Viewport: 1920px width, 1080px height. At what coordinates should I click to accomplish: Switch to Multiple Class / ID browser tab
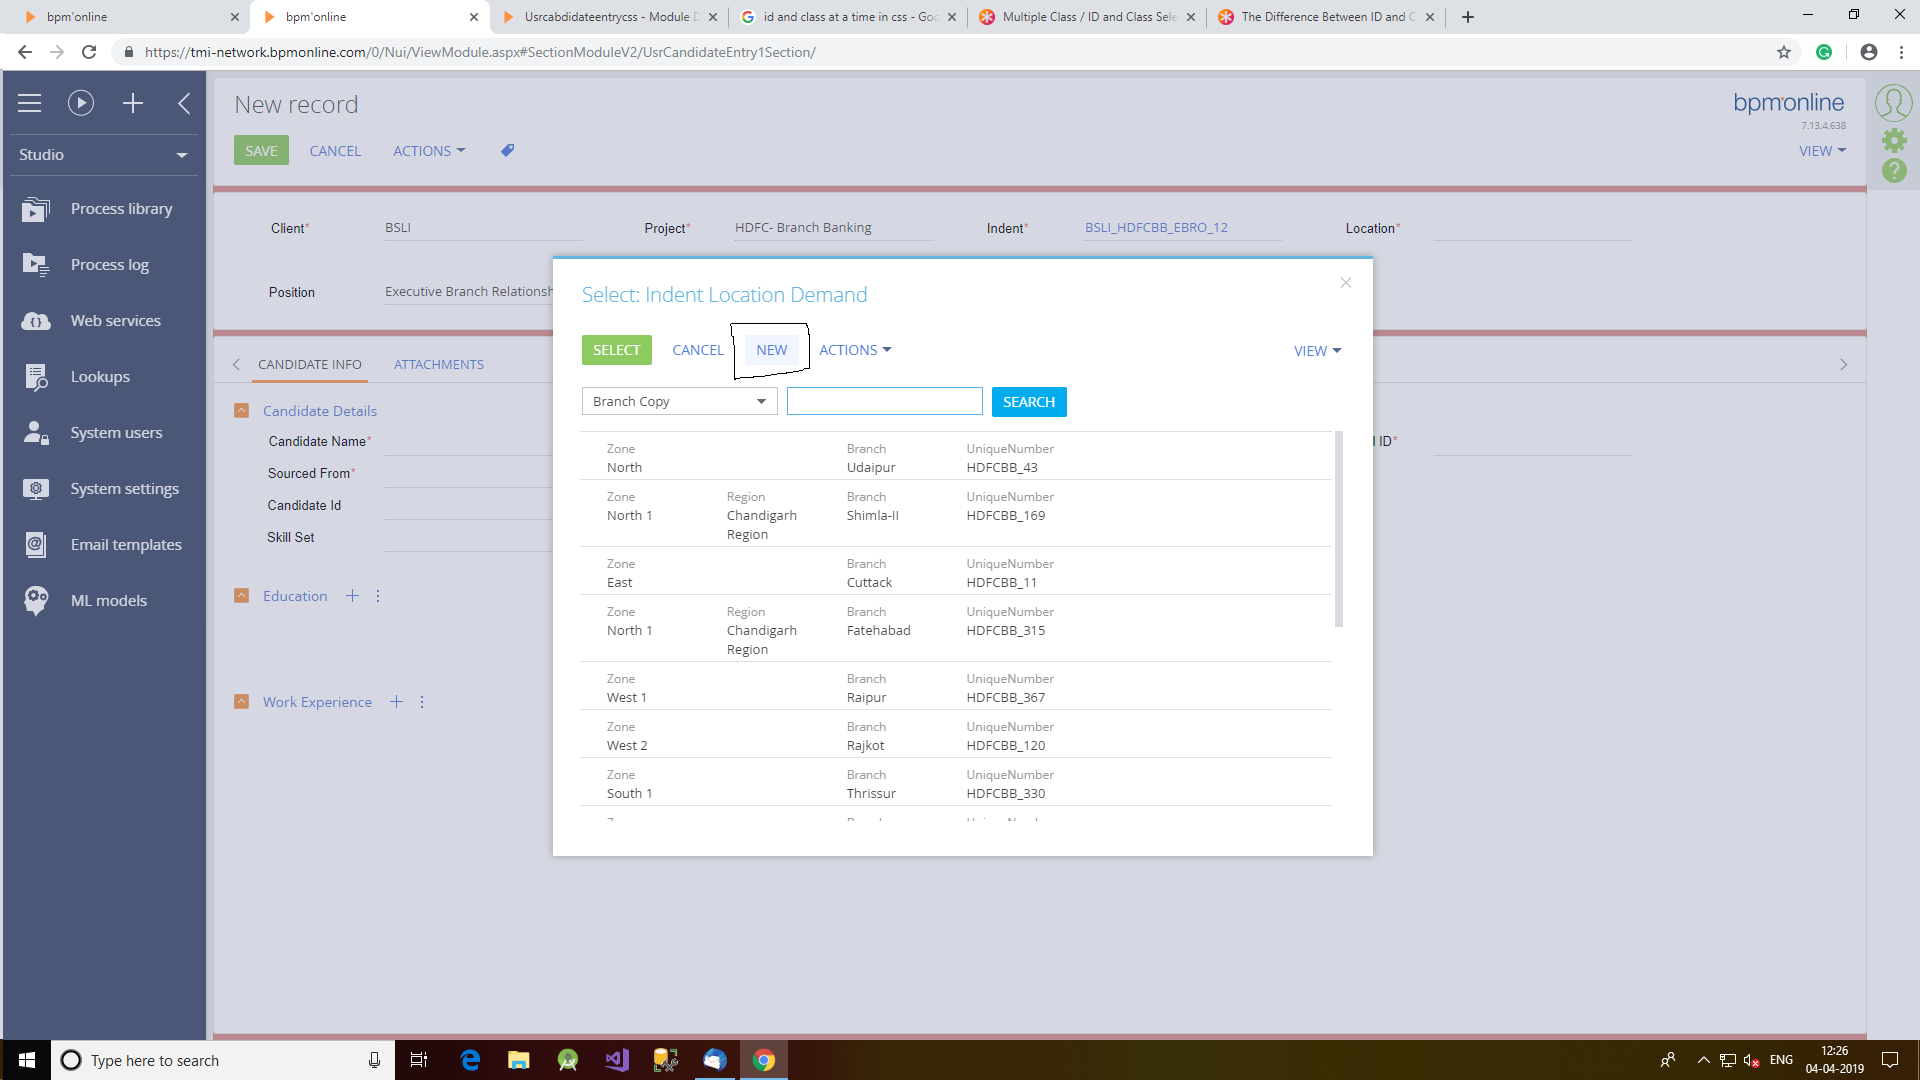pos(1087,17)
